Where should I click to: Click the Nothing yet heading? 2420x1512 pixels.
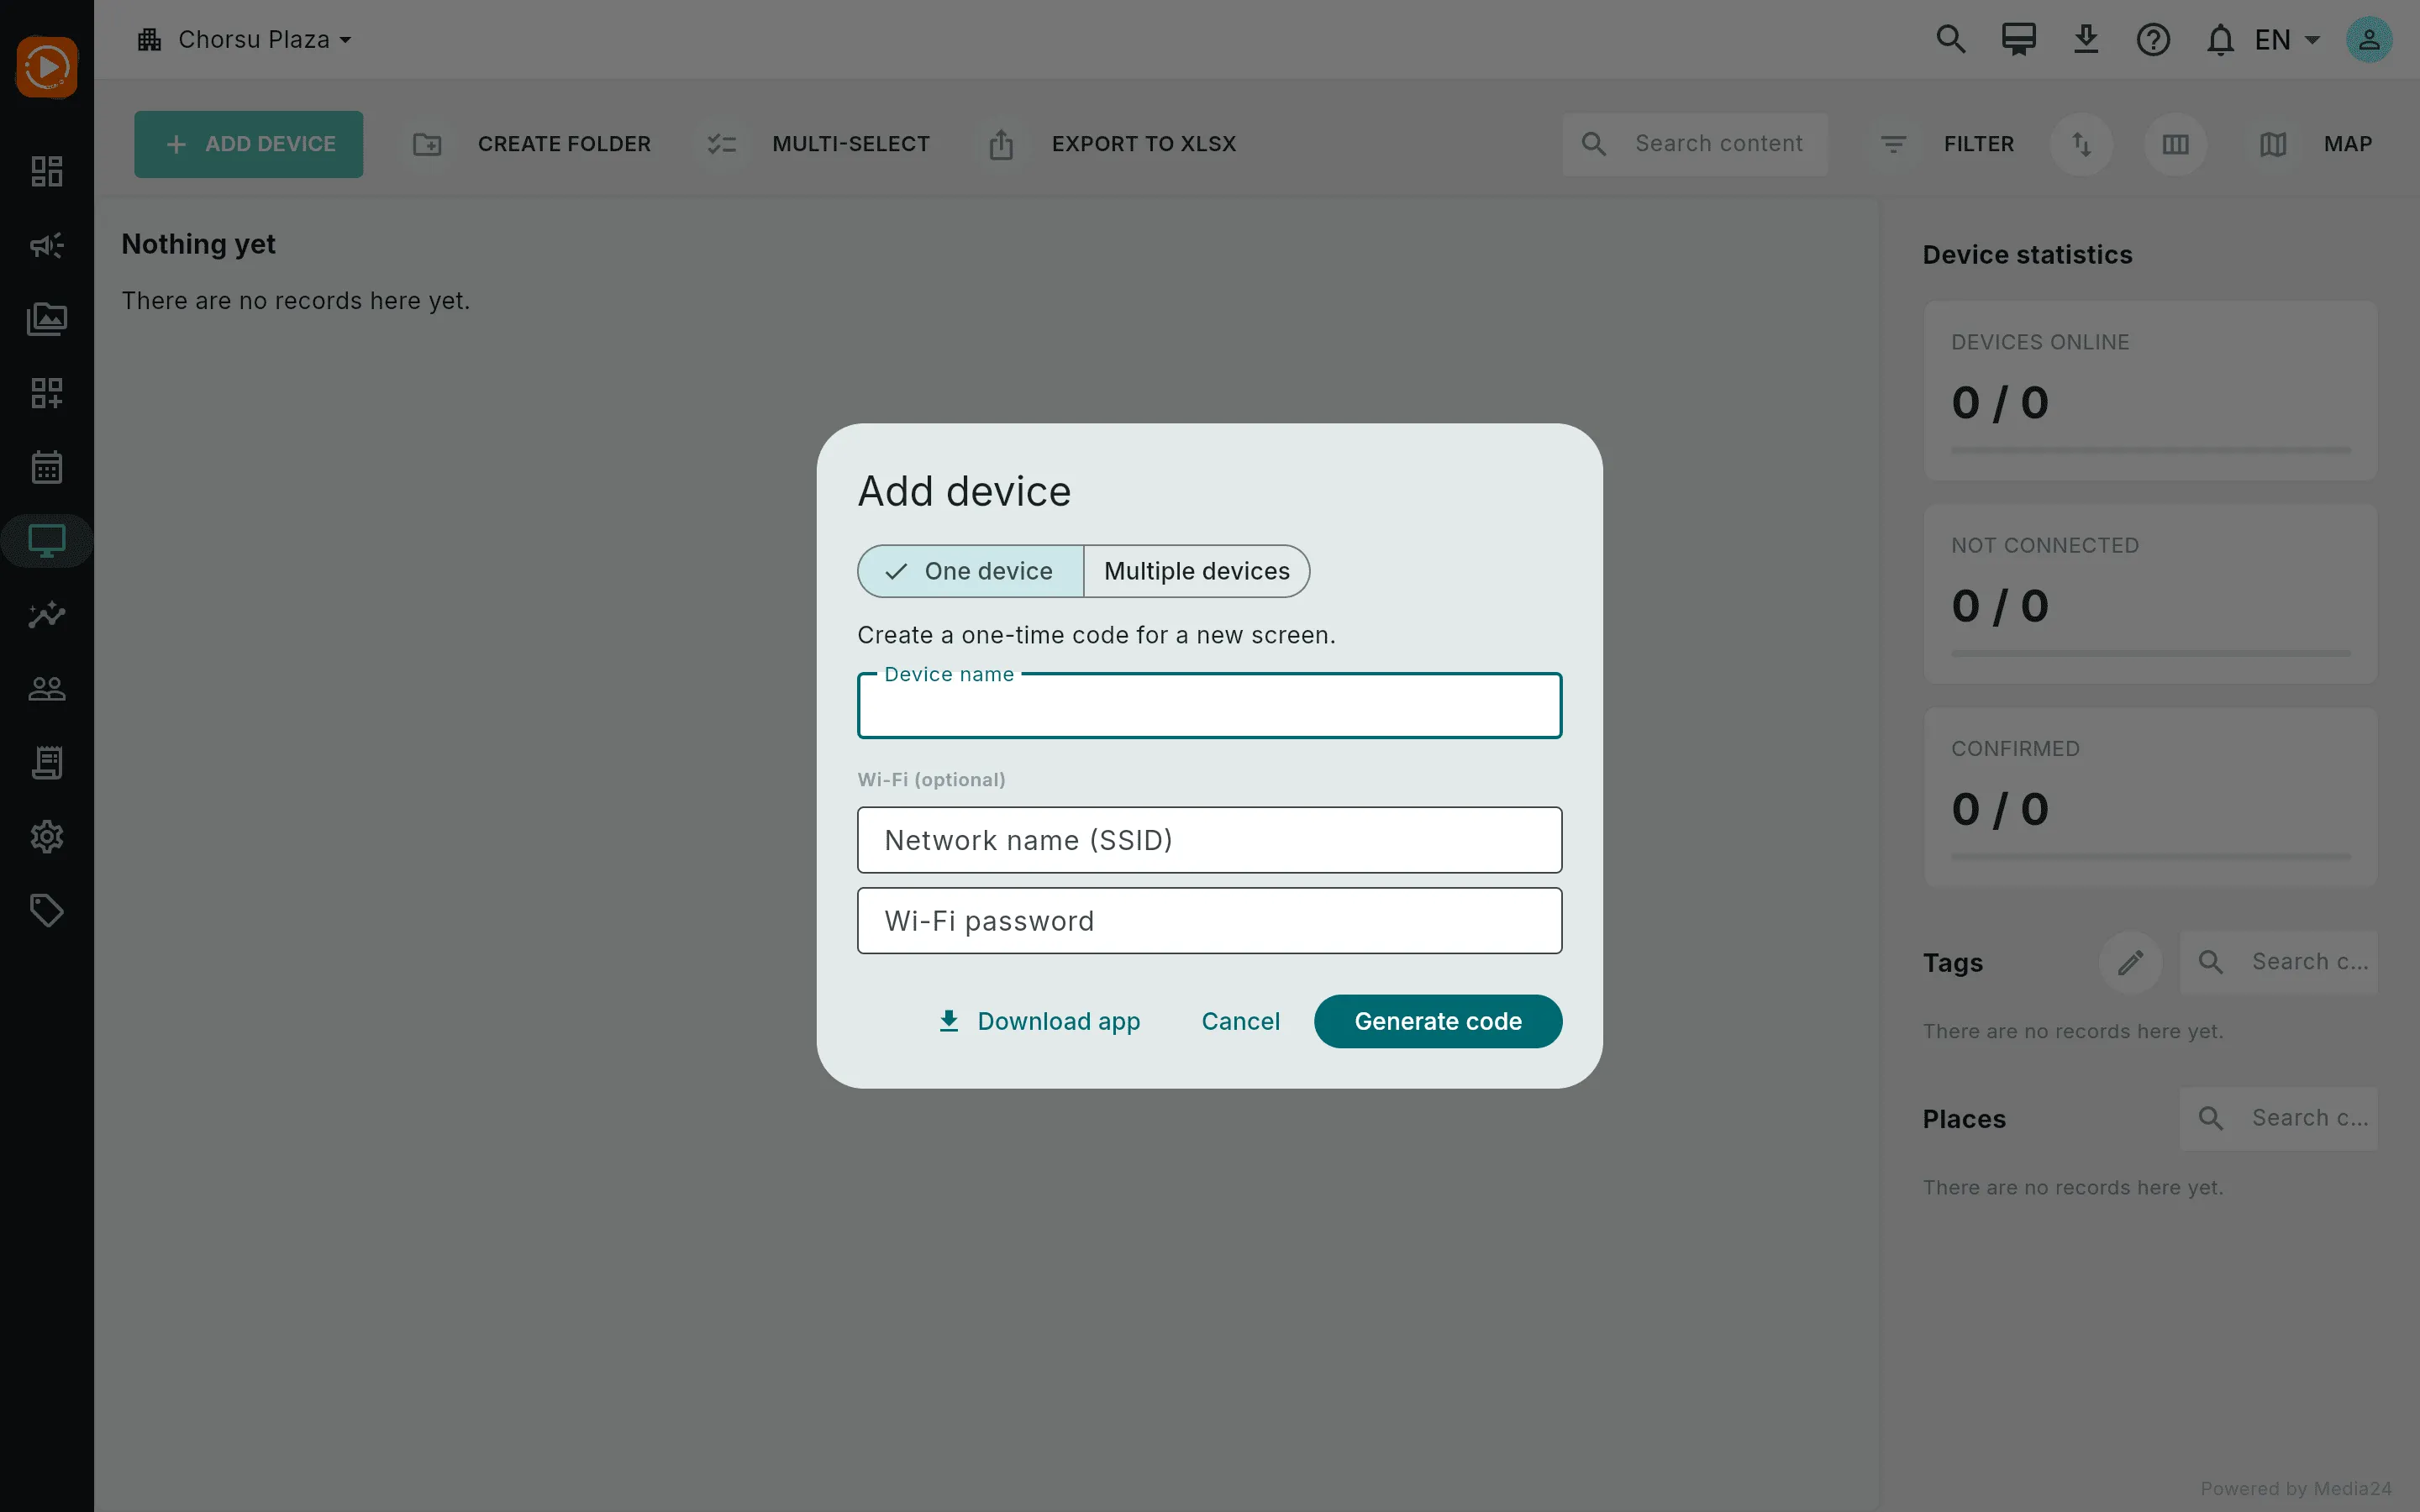pos(198,245)
